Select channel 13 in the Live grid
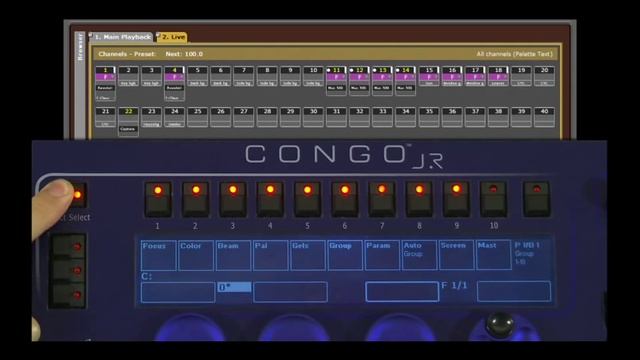This screenshot has height=360, width=640. coord(382,81)
